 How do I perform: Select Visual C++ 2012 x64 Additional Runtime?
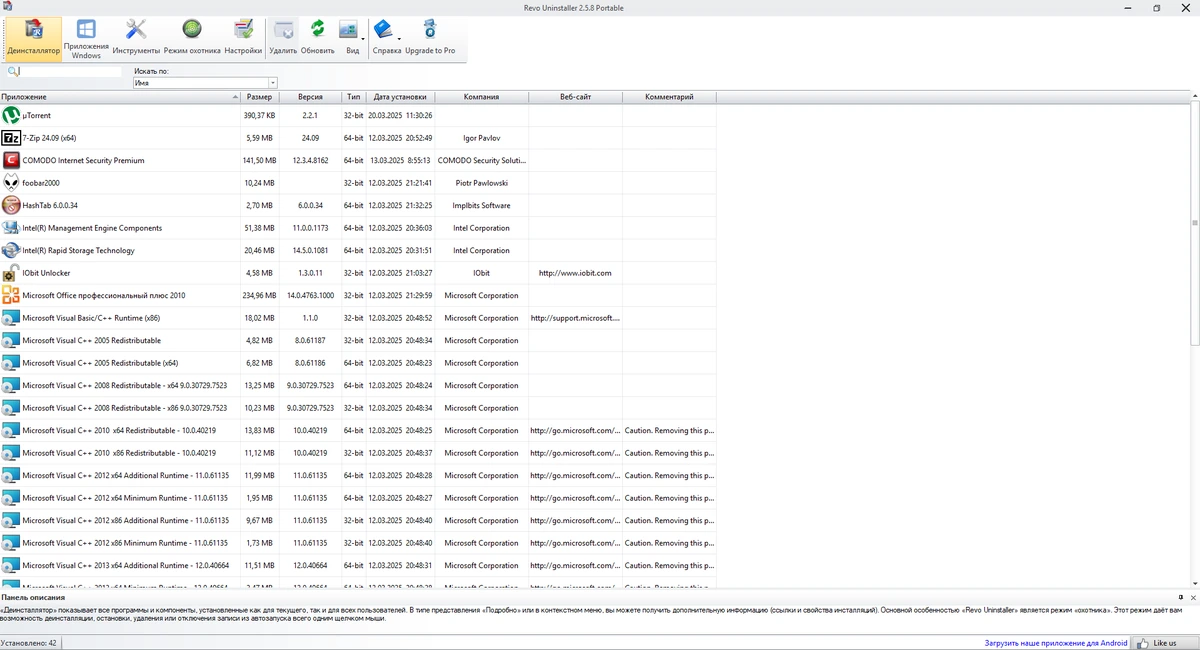(x=358, y=476)
